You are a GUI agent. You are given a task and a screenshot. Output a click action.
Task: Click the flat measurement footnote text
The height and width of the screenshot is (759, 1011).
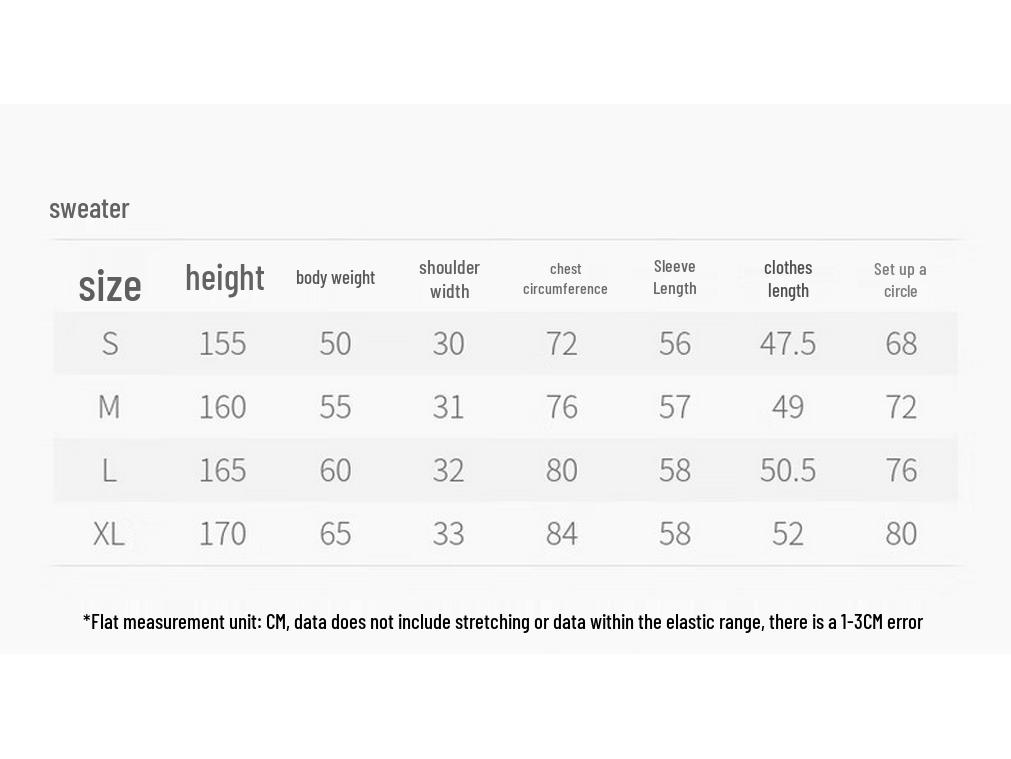[503, 622]
